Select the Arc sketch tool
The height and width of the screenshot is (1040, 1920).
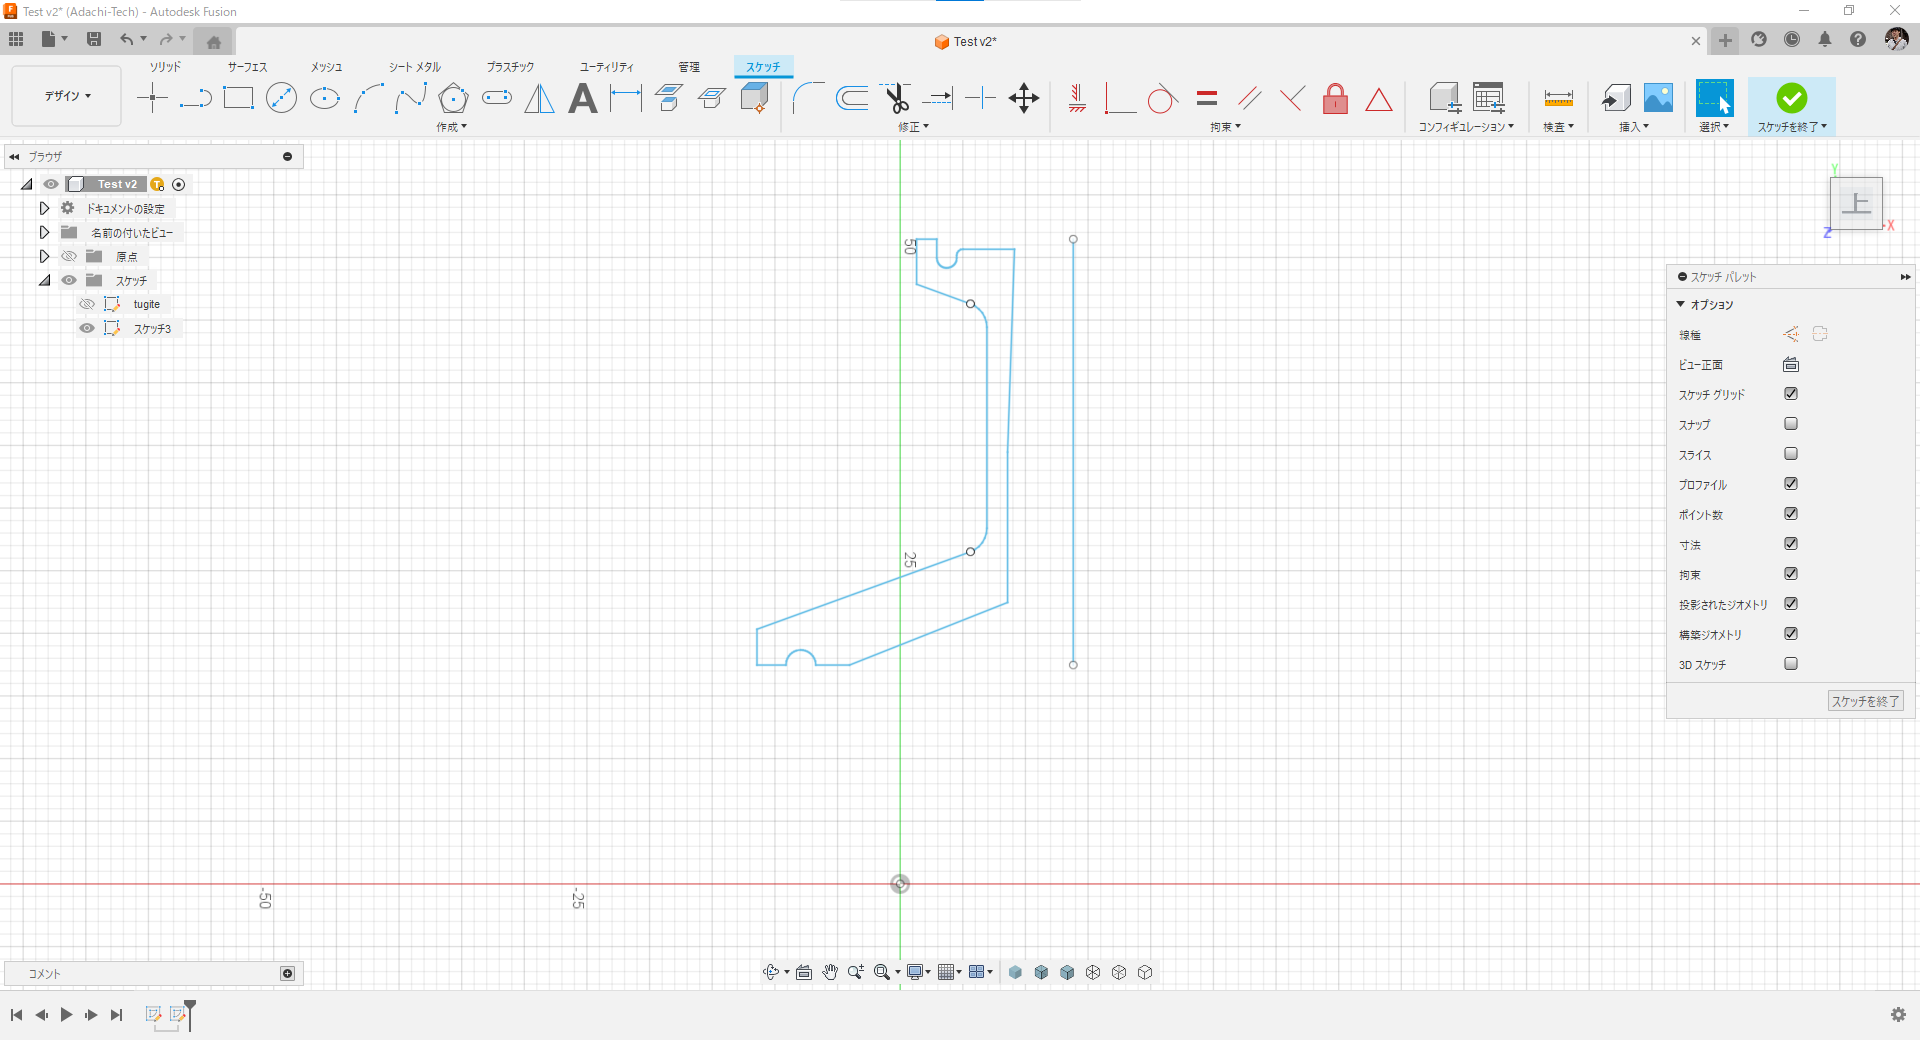(x=368, y=98)
